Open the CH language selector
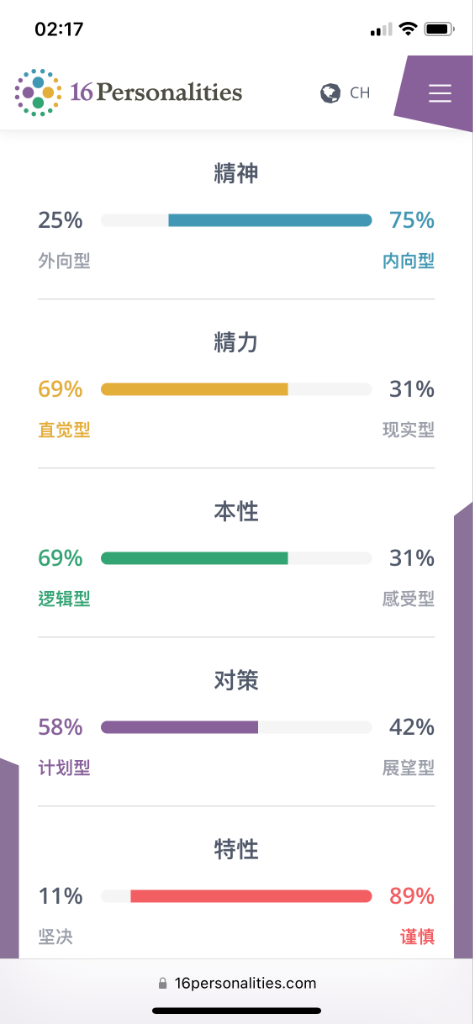 [360, 93]
